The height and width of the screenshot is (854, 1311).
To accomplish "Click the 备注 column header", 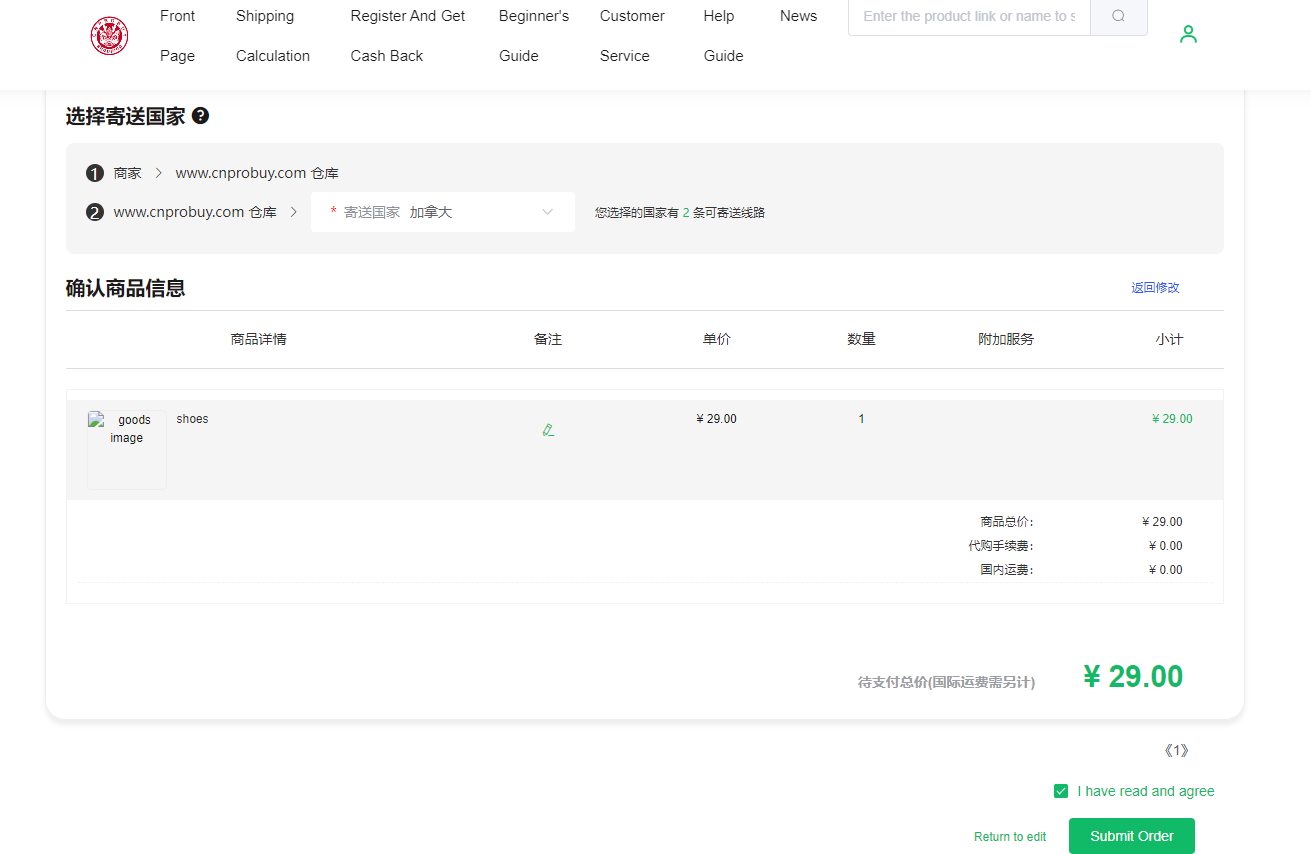I will tap(548, 339).
